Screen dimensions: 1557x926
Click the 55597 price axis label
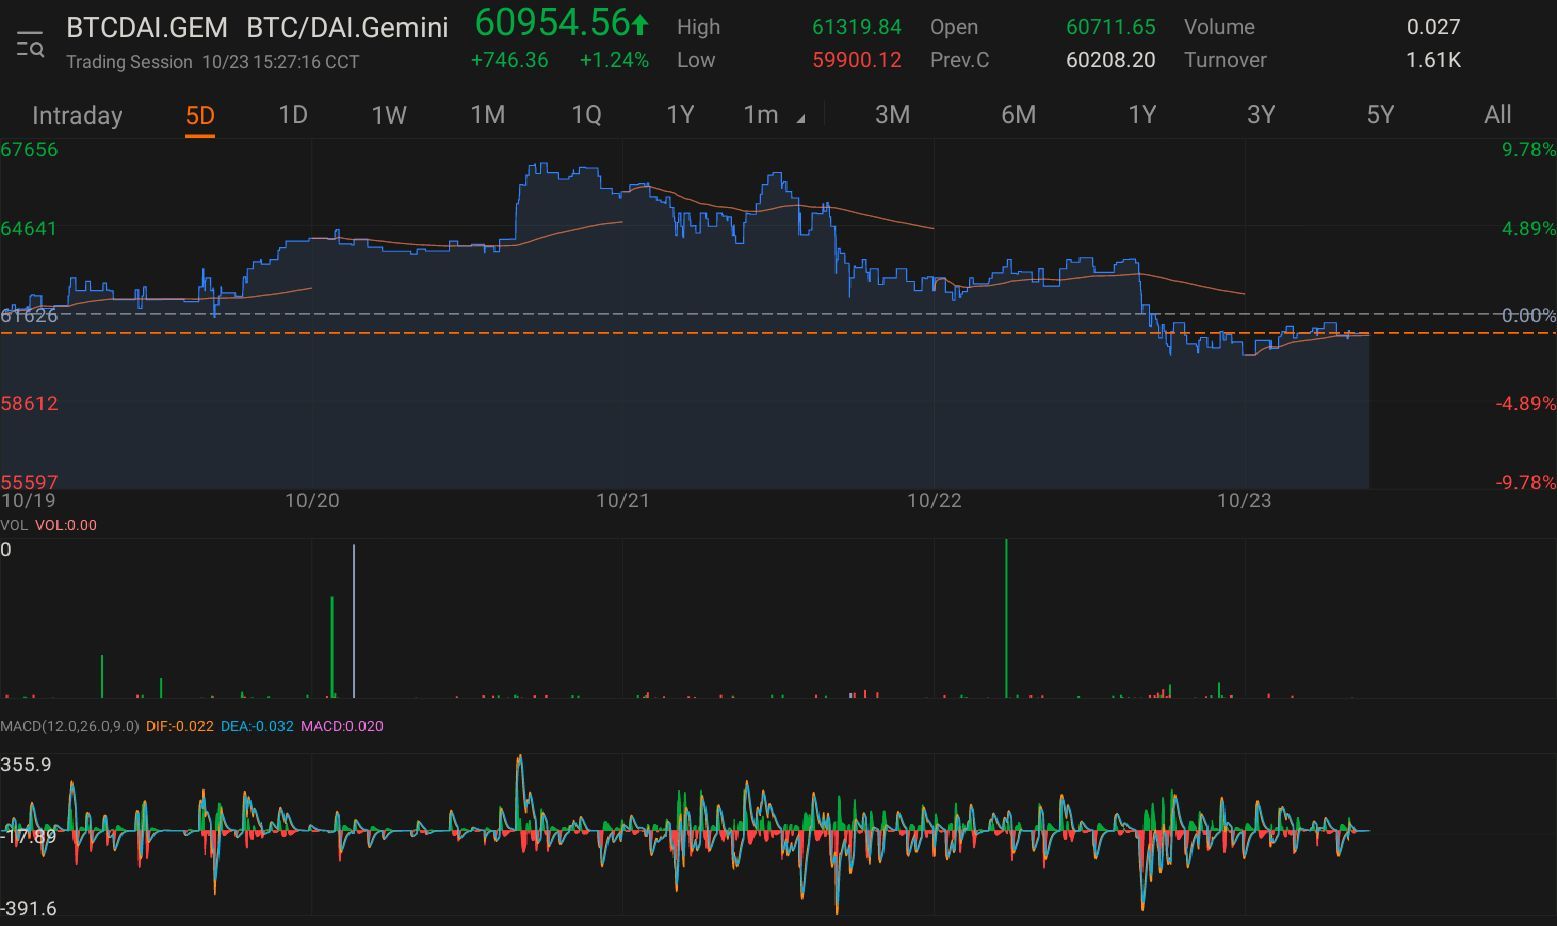[29, 481]
